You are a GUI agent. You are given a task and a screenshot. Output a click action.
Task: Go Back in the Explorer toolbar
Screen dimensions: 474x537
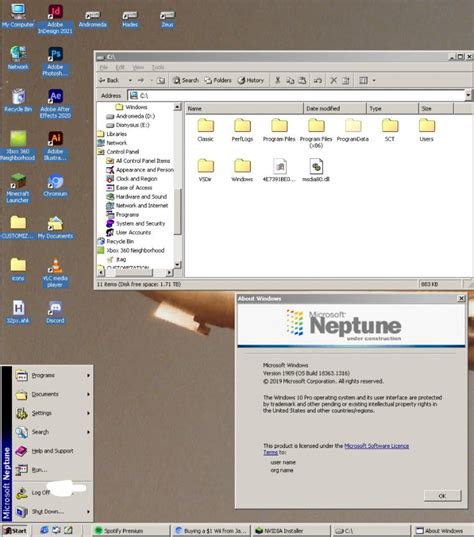[x=109, y=80]
